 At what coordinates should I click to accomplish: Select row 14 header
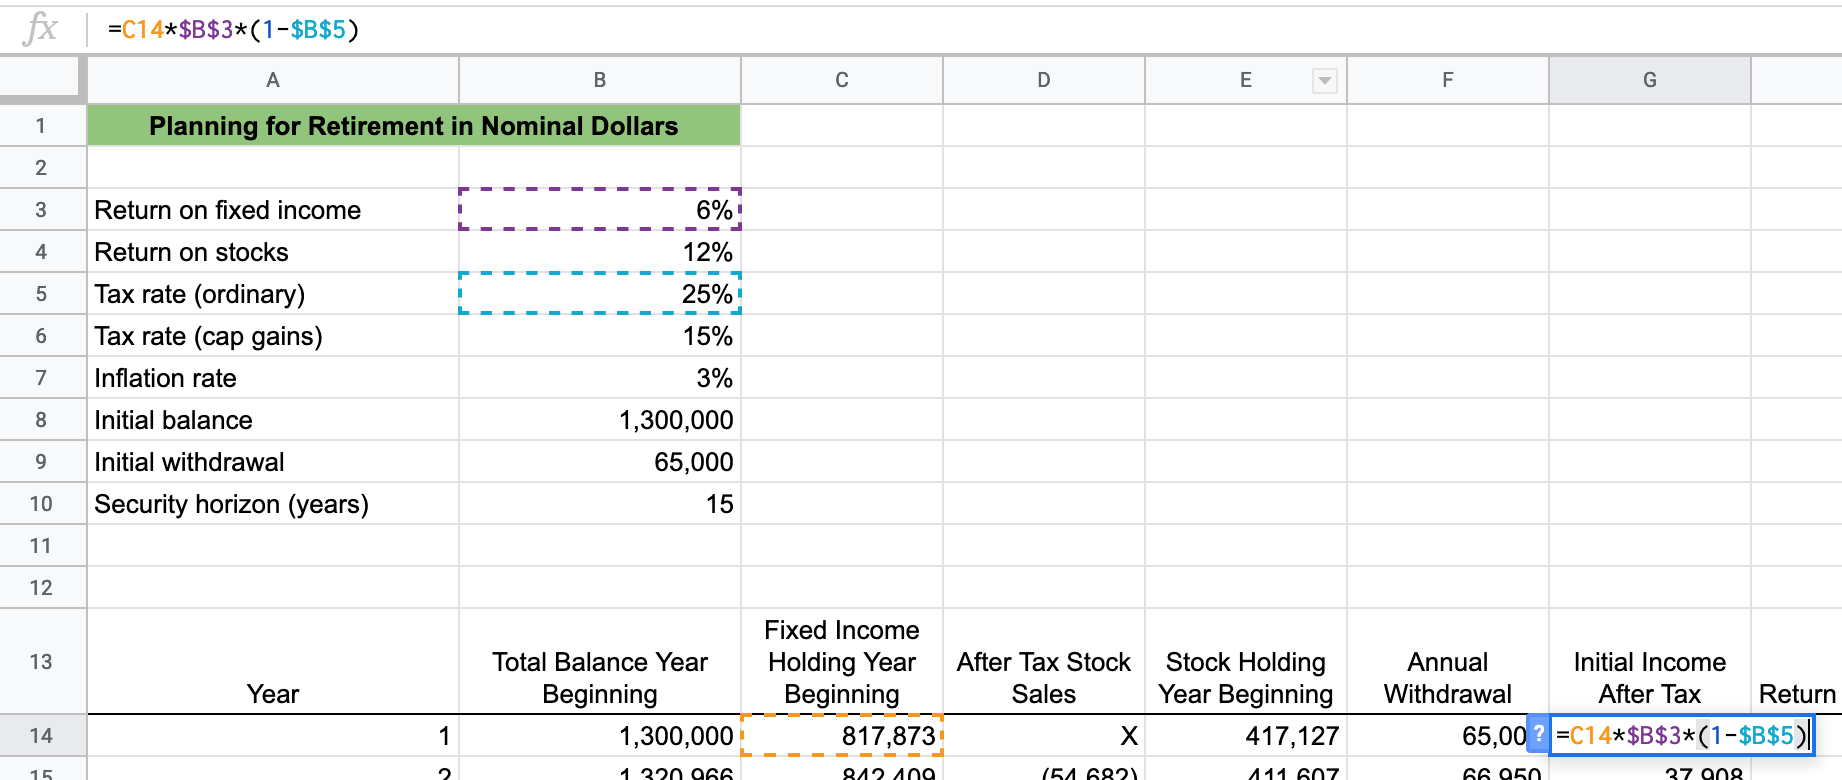(x=41, y=736)
